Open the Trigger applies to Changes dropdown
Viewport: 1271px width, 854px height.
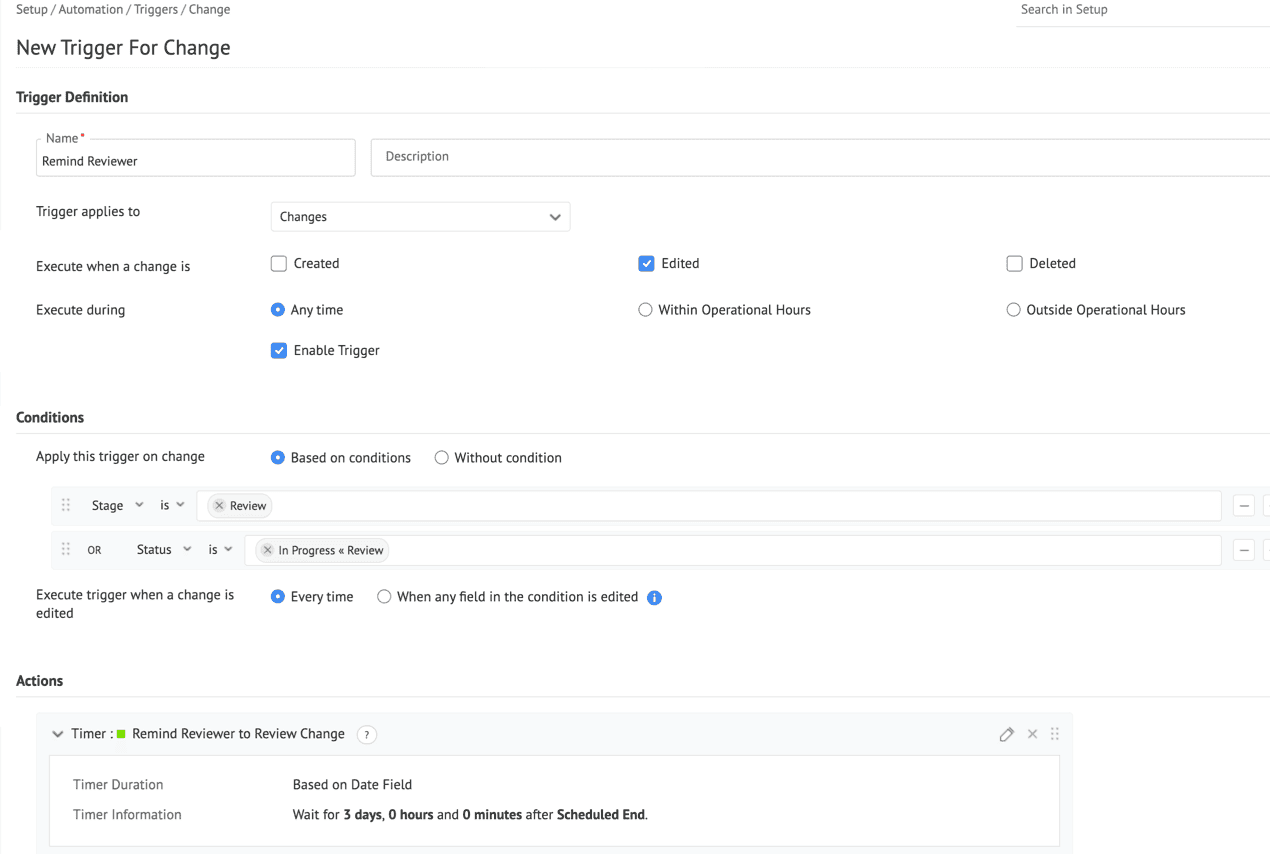[420, 217]
